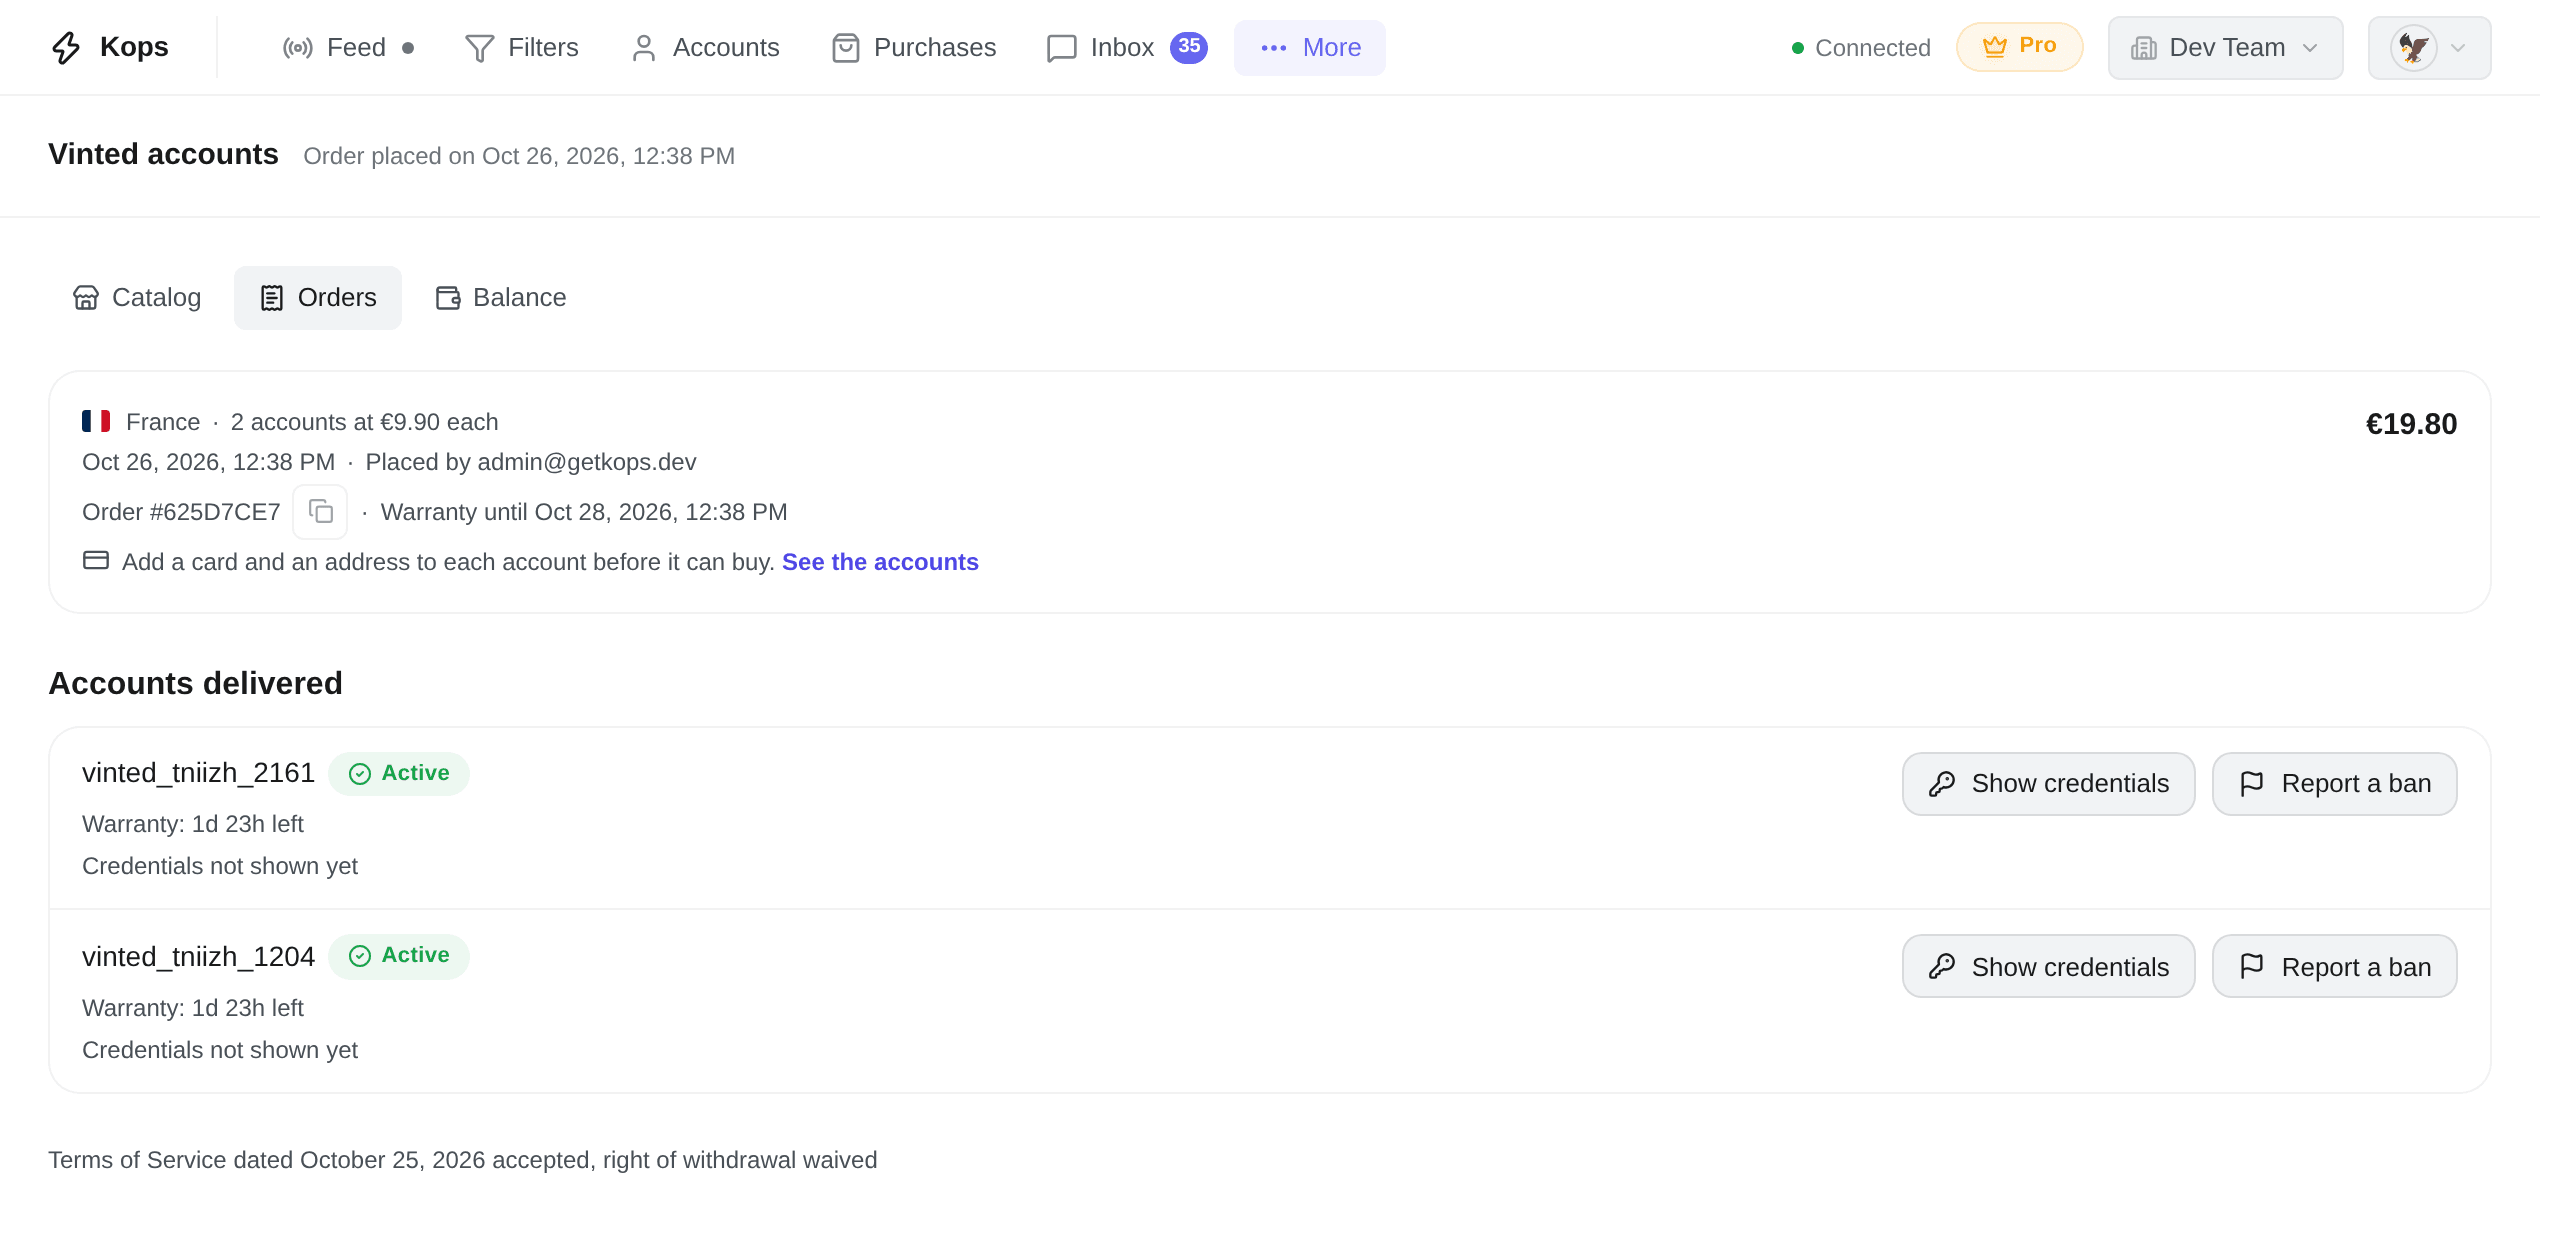The width and height of the screenshot is (2560, 1242).
Task: Click the text Placed by admin@getkops.dev
Action: click(x=531, y=462)
